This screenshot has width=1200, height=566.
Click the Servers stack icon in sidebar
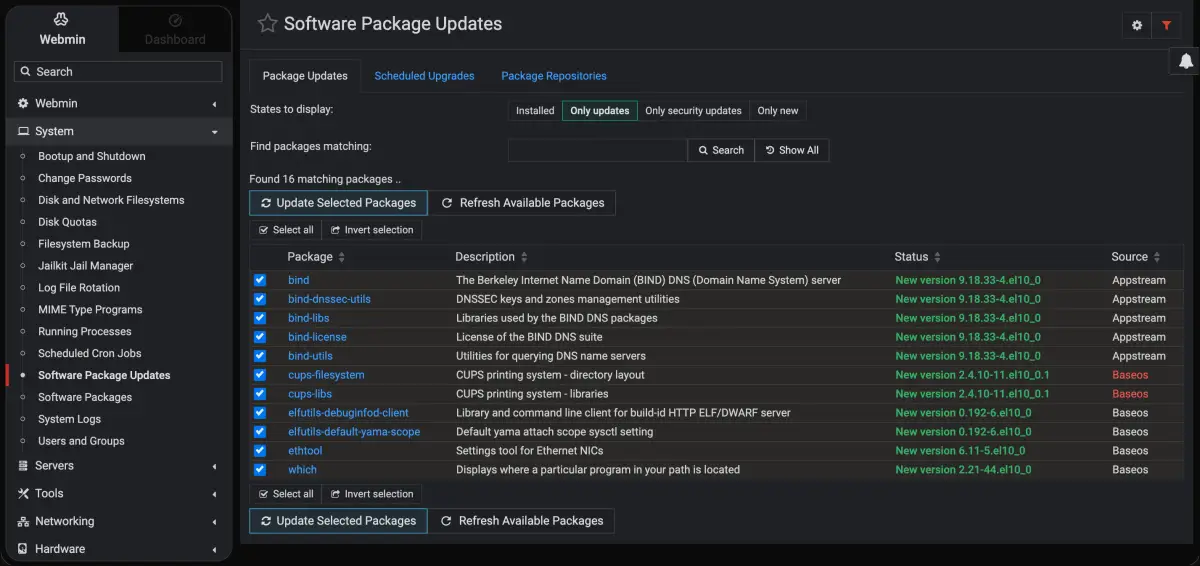[x=24, y=466]
